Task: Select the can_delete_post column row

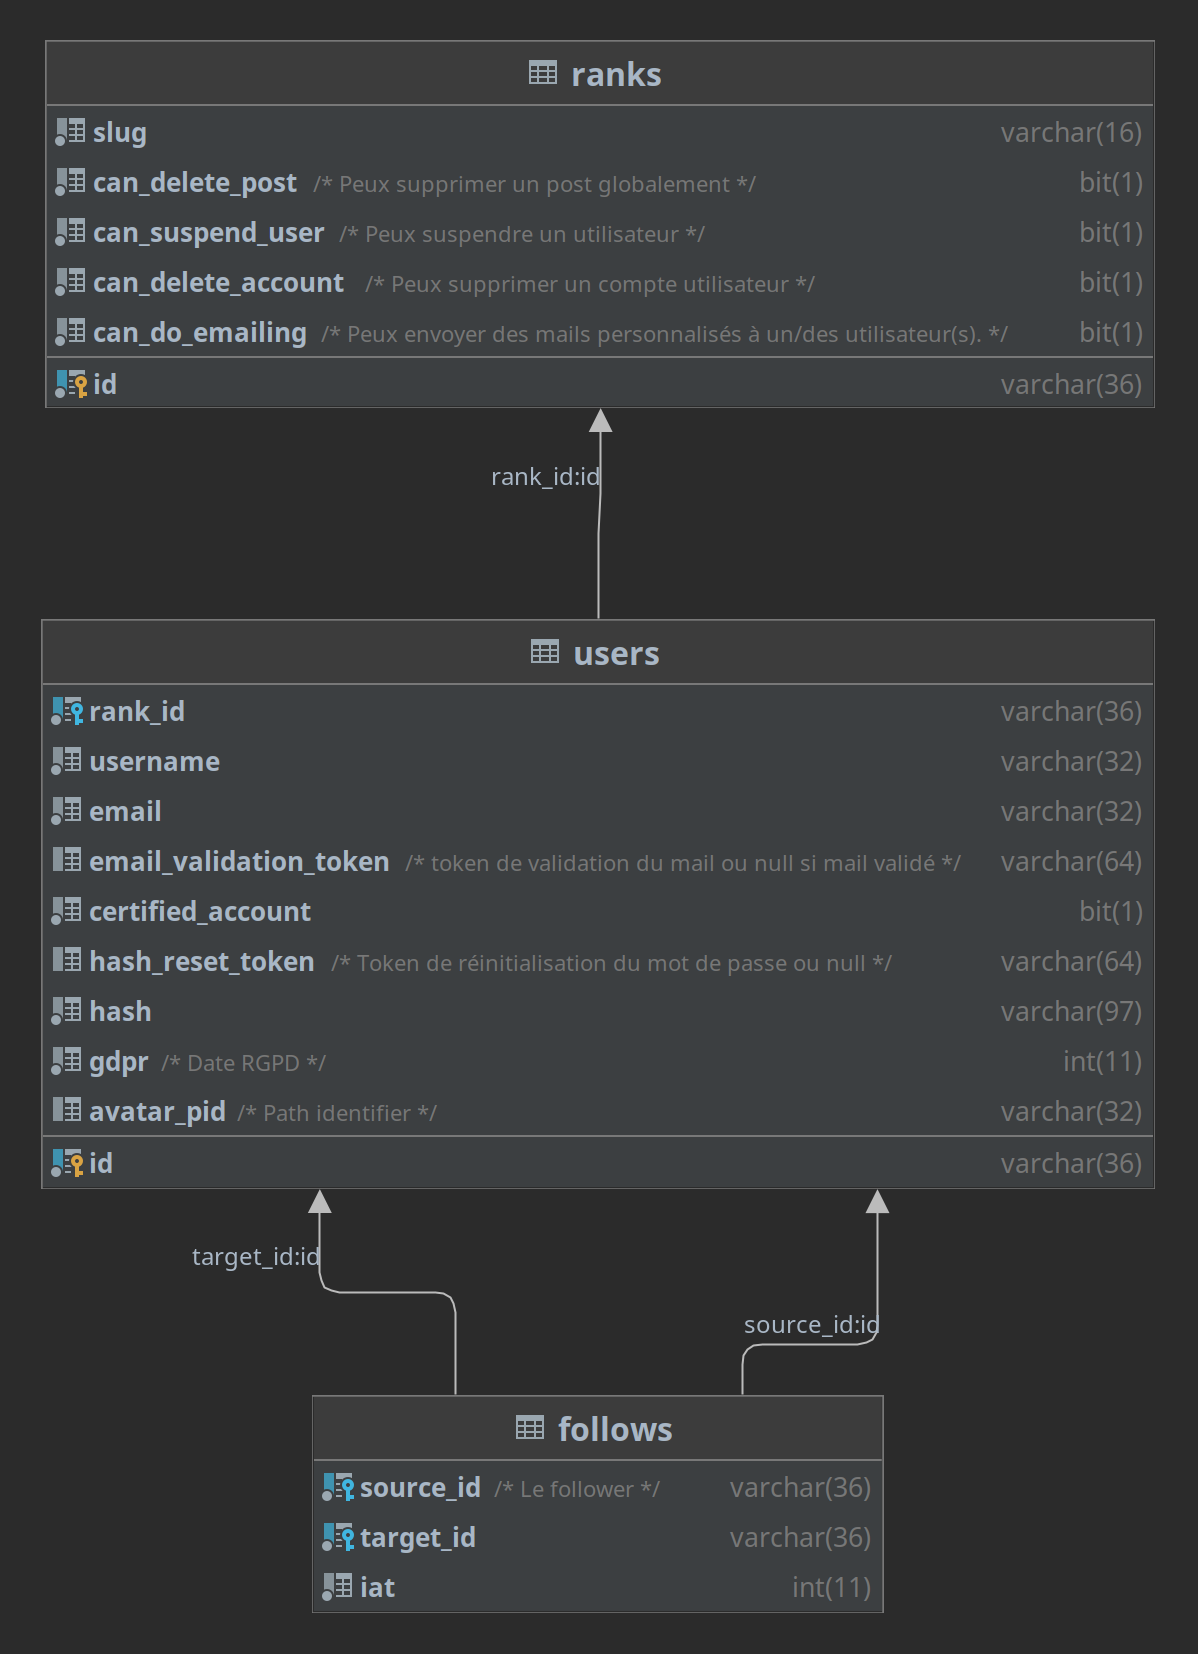Action: (600, 182)
